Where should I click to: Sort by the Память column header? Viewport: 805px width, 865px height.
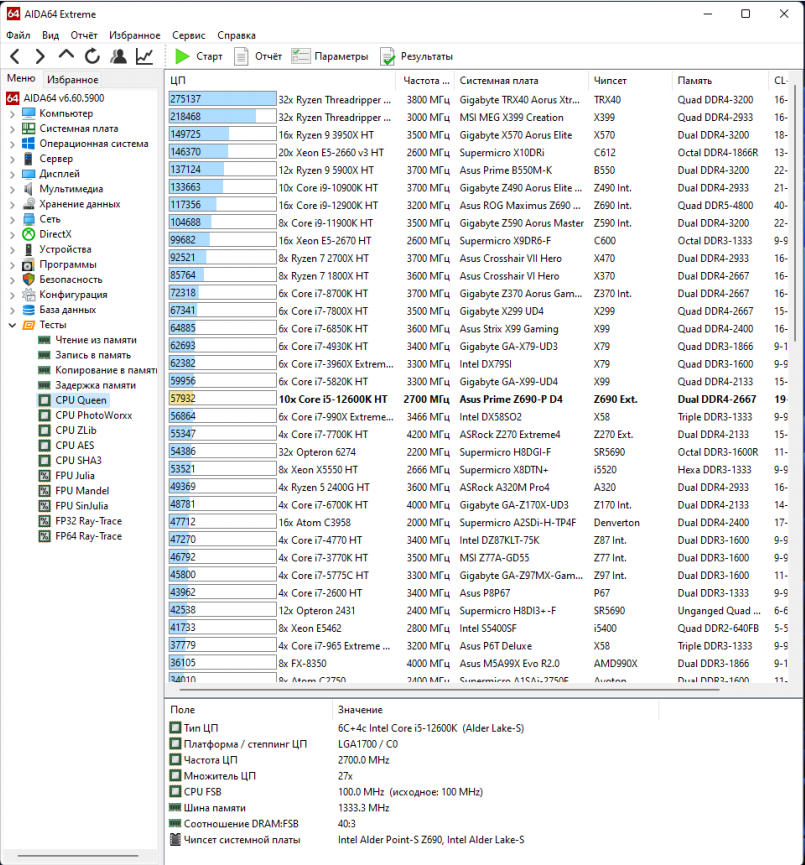click(x=719, y=81)
